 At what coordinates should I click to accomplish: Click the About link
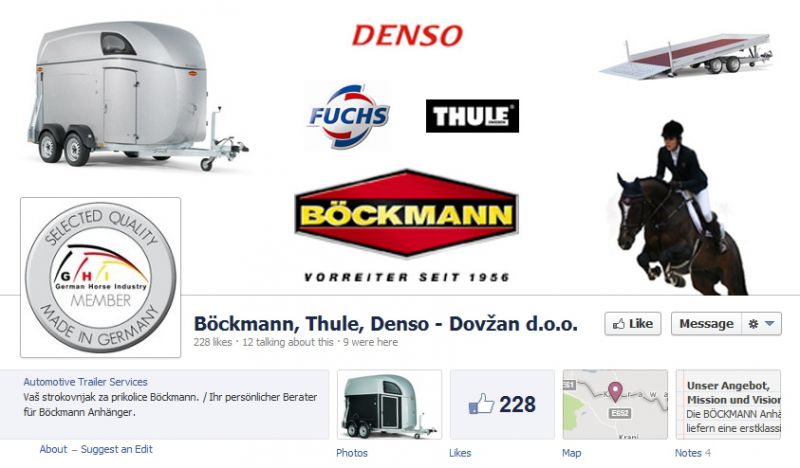[x=53, y=449]
